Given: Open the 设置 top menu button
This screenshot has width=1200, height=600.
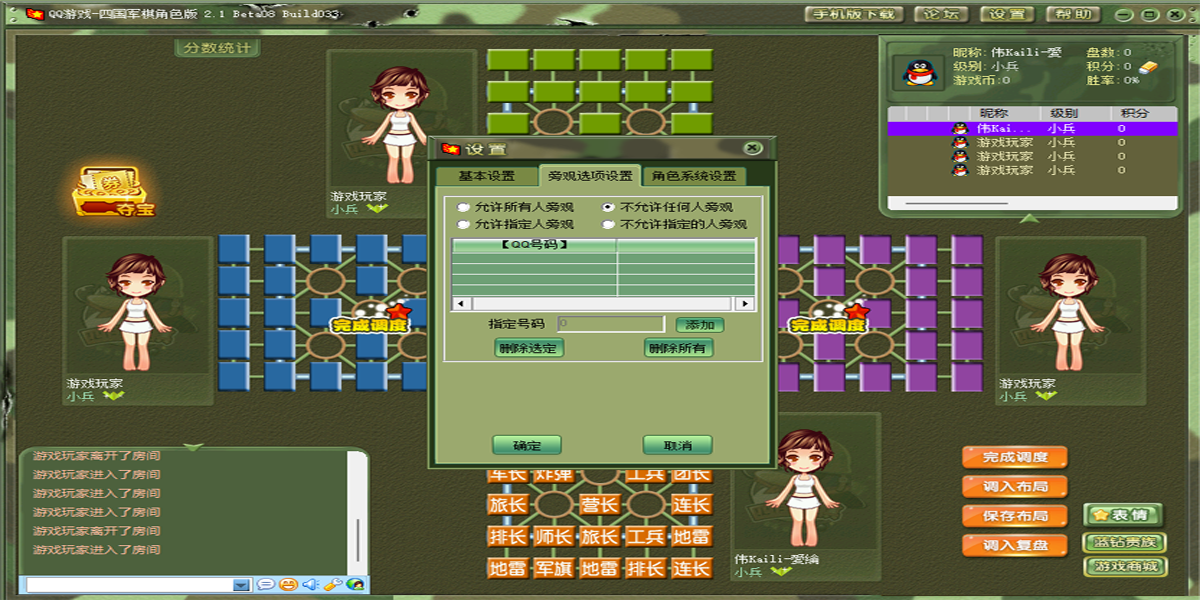Looking at the screenshot, I should coord(1007,14).
